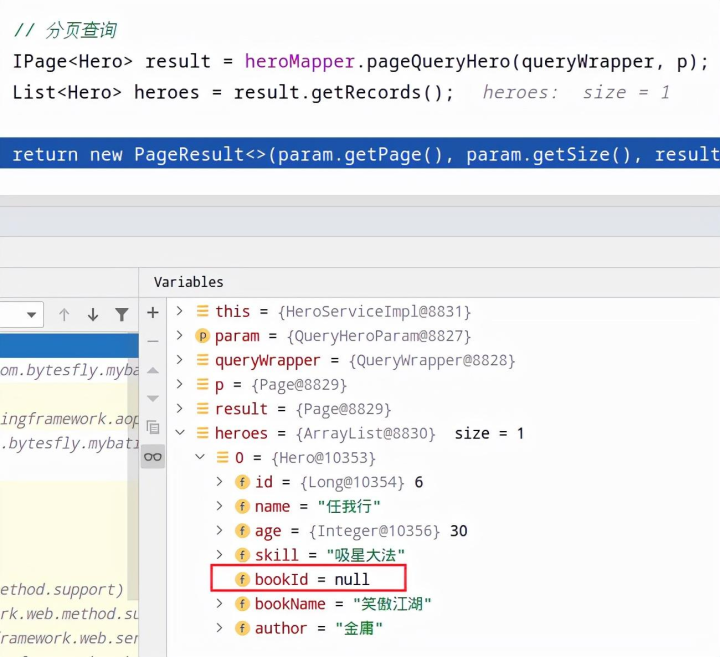Expand the 'queryWrapper' variable node
Image resolution: width=720 pixels, height=657 pixels.
[x=180, y=360]
